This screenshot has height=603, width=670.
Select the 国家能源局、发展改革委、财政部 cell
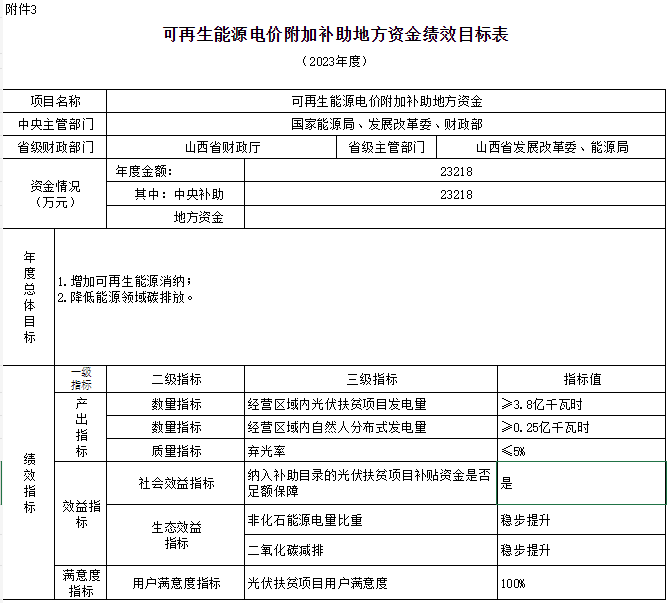(x=386, y=125)
